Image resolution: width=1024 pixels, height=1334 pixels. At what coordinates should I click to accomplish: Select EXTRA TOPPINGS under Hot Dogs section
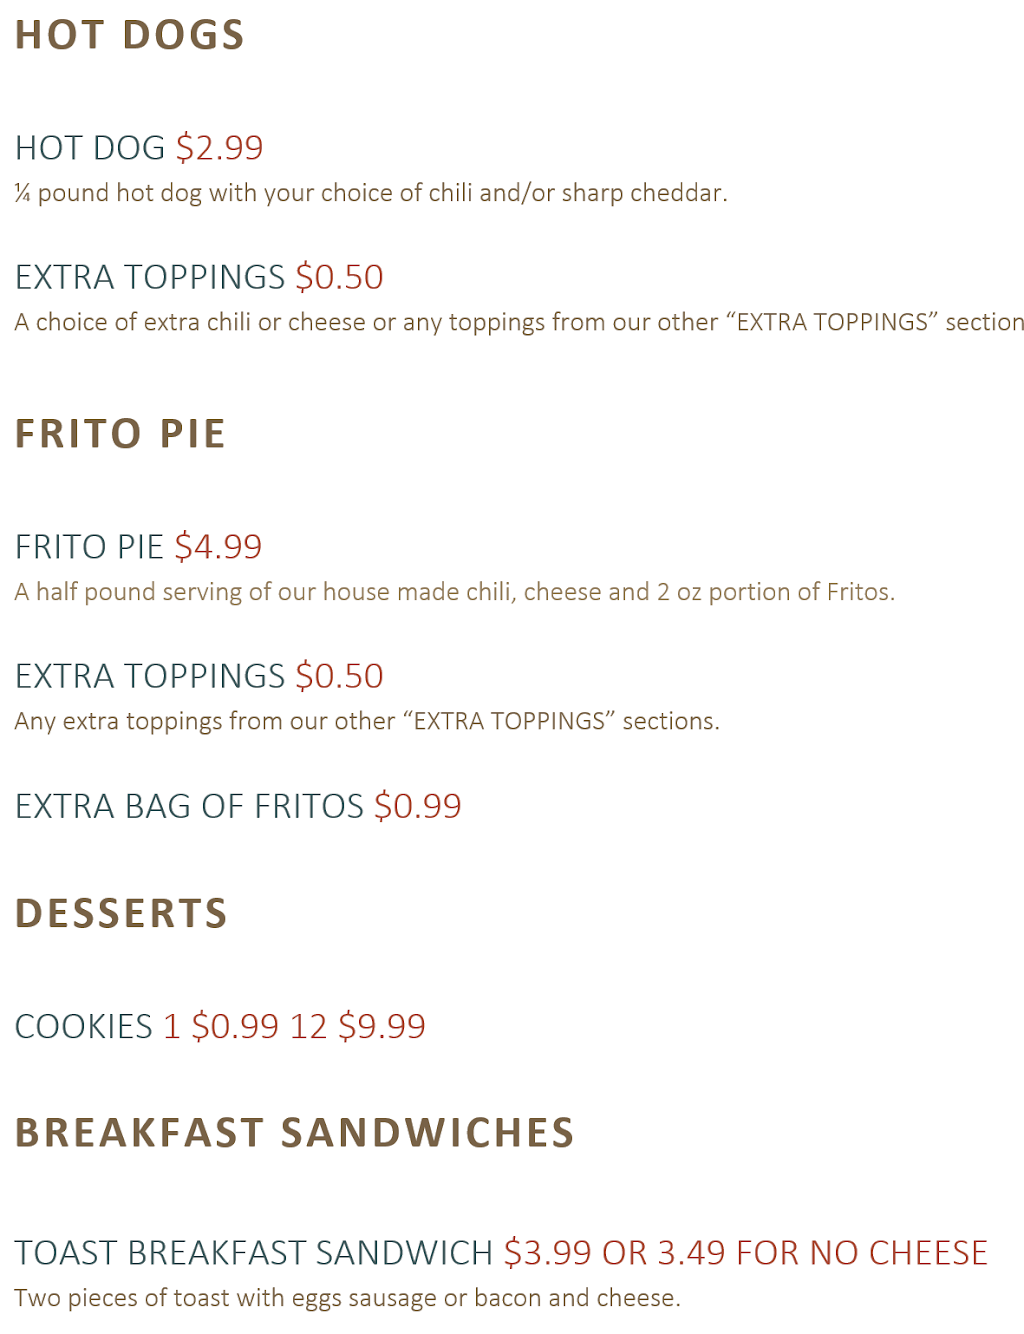(150, 277)
